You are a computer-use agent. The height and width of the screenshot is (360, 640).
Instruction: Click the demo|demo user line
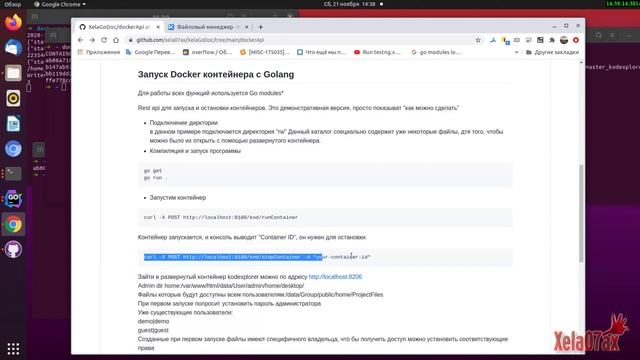153,321
